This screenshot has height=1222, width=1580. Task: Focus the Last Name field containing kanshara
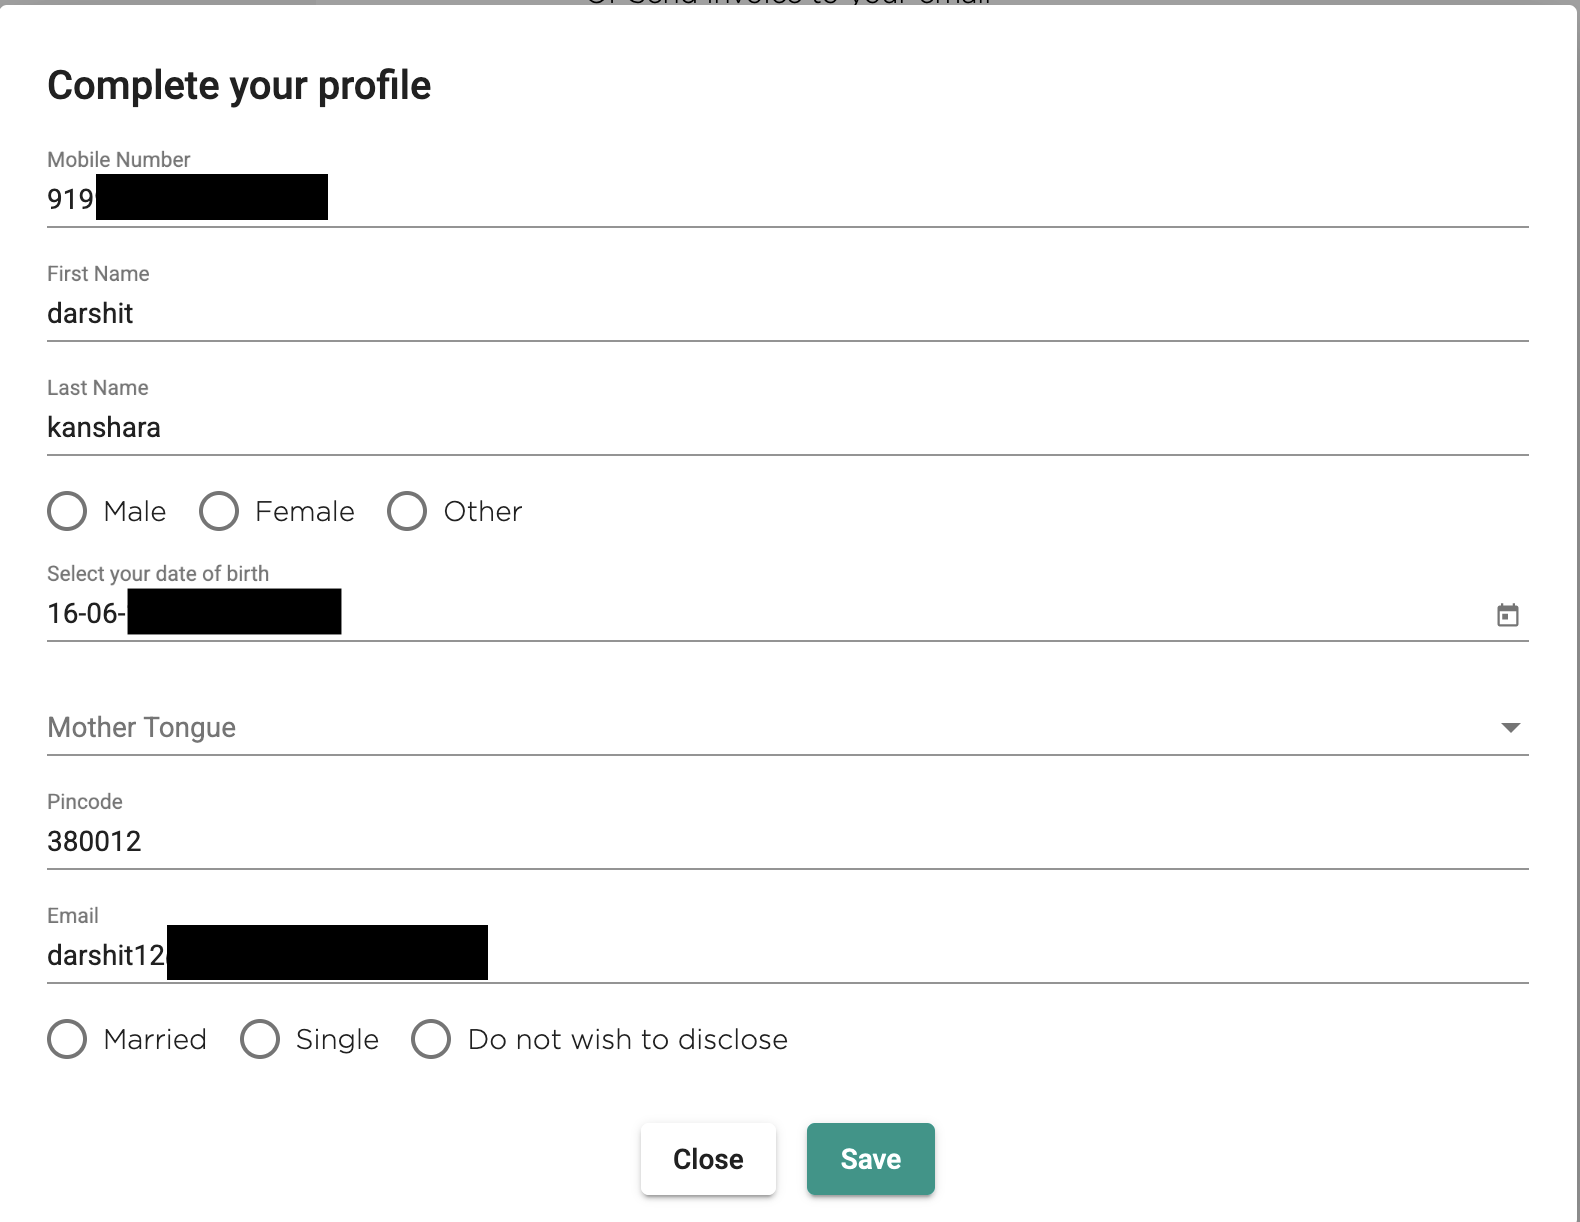click(x=788, y=428)
